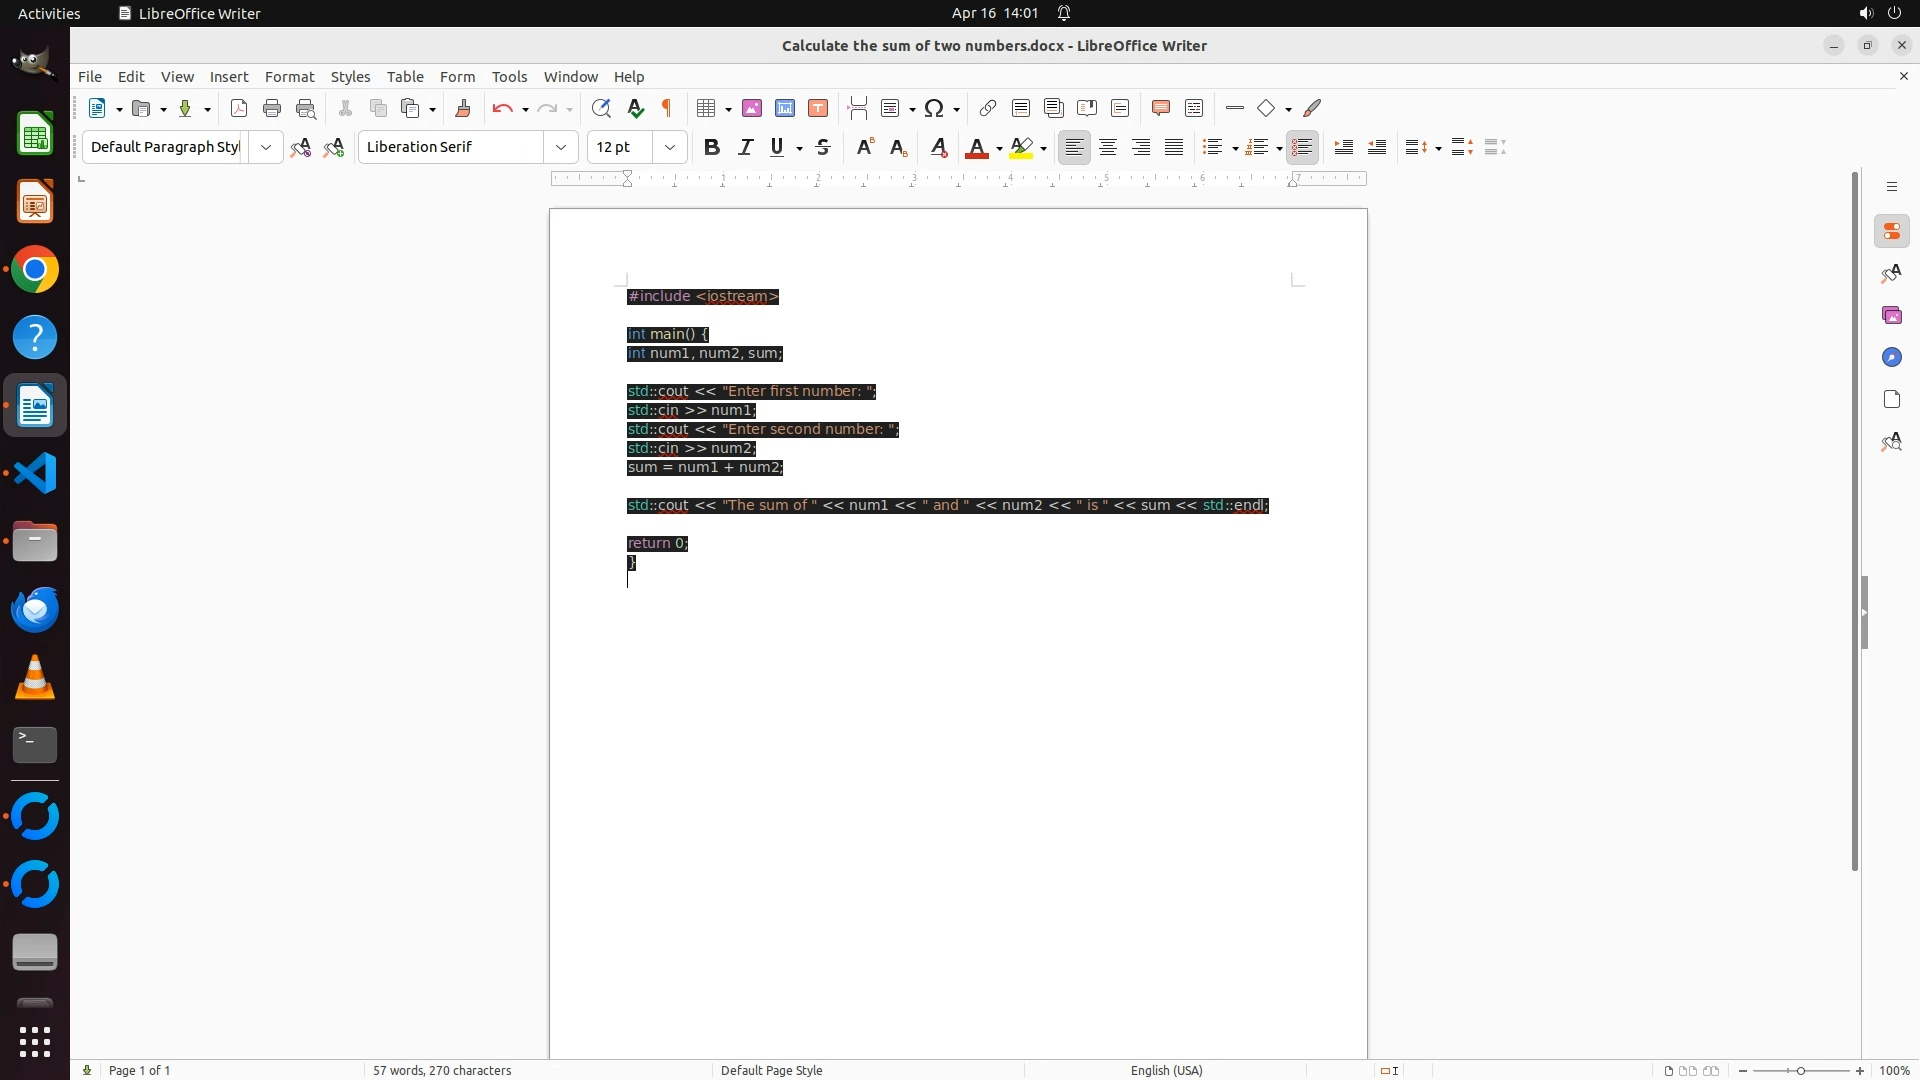Screen dimensions: 1920x1080
Task: Click the Print icon in toolbar
Action: 272,108
